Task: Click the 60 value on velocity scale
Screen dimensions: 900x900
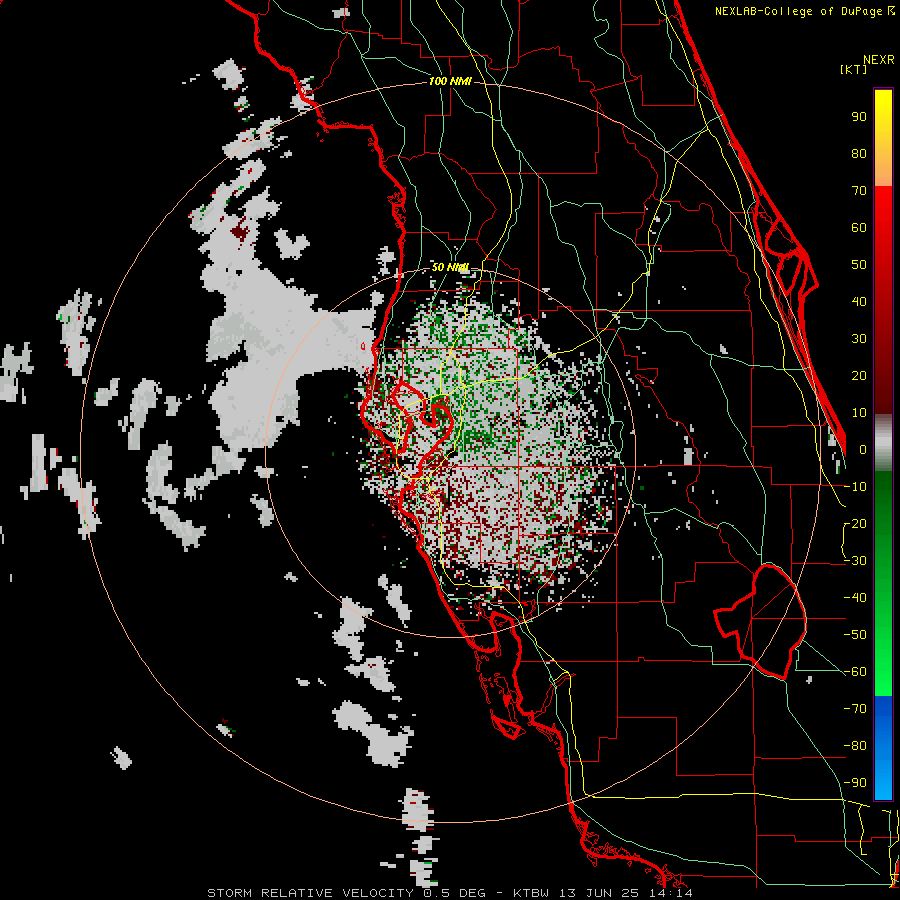Action: click(x=859, y=227)
